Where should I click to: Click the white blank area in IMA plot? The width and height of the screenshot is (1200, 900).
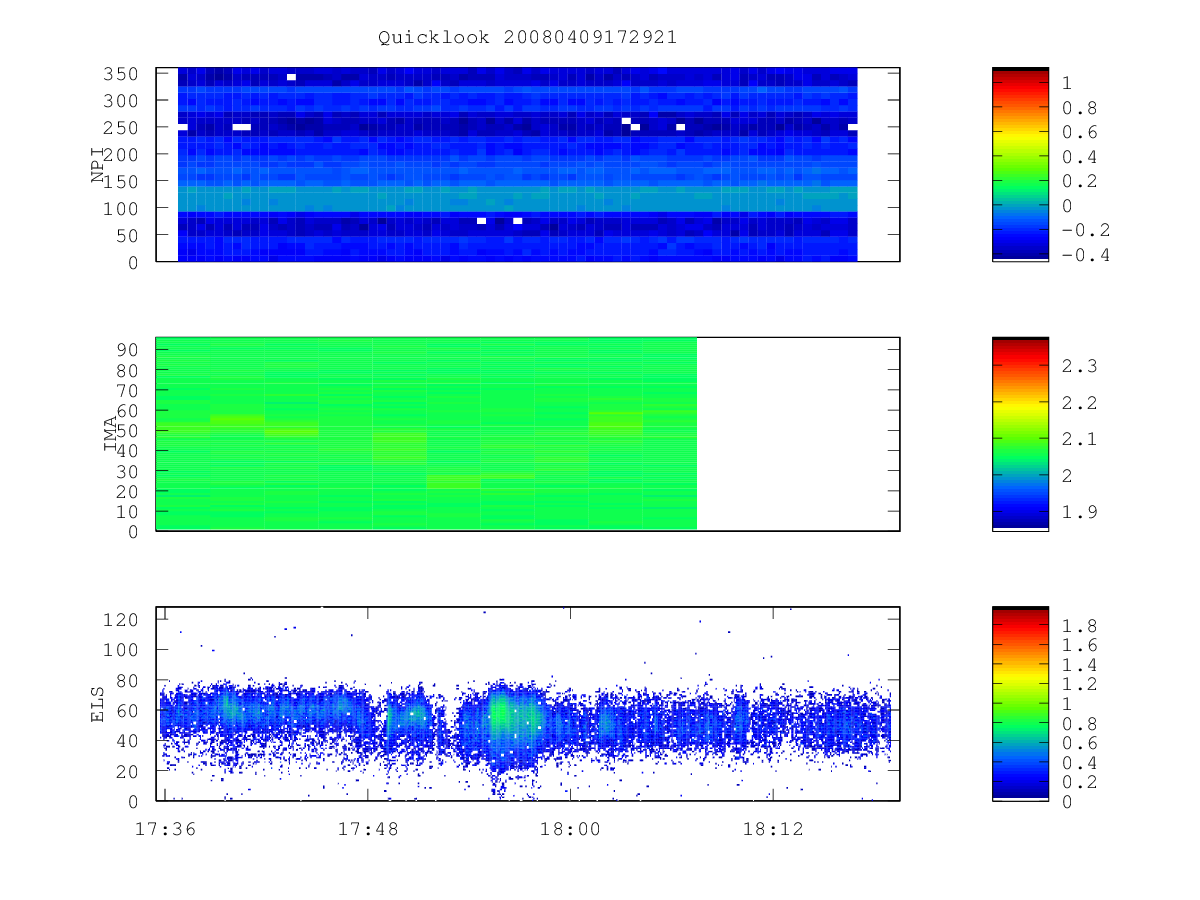pos(797,434)
